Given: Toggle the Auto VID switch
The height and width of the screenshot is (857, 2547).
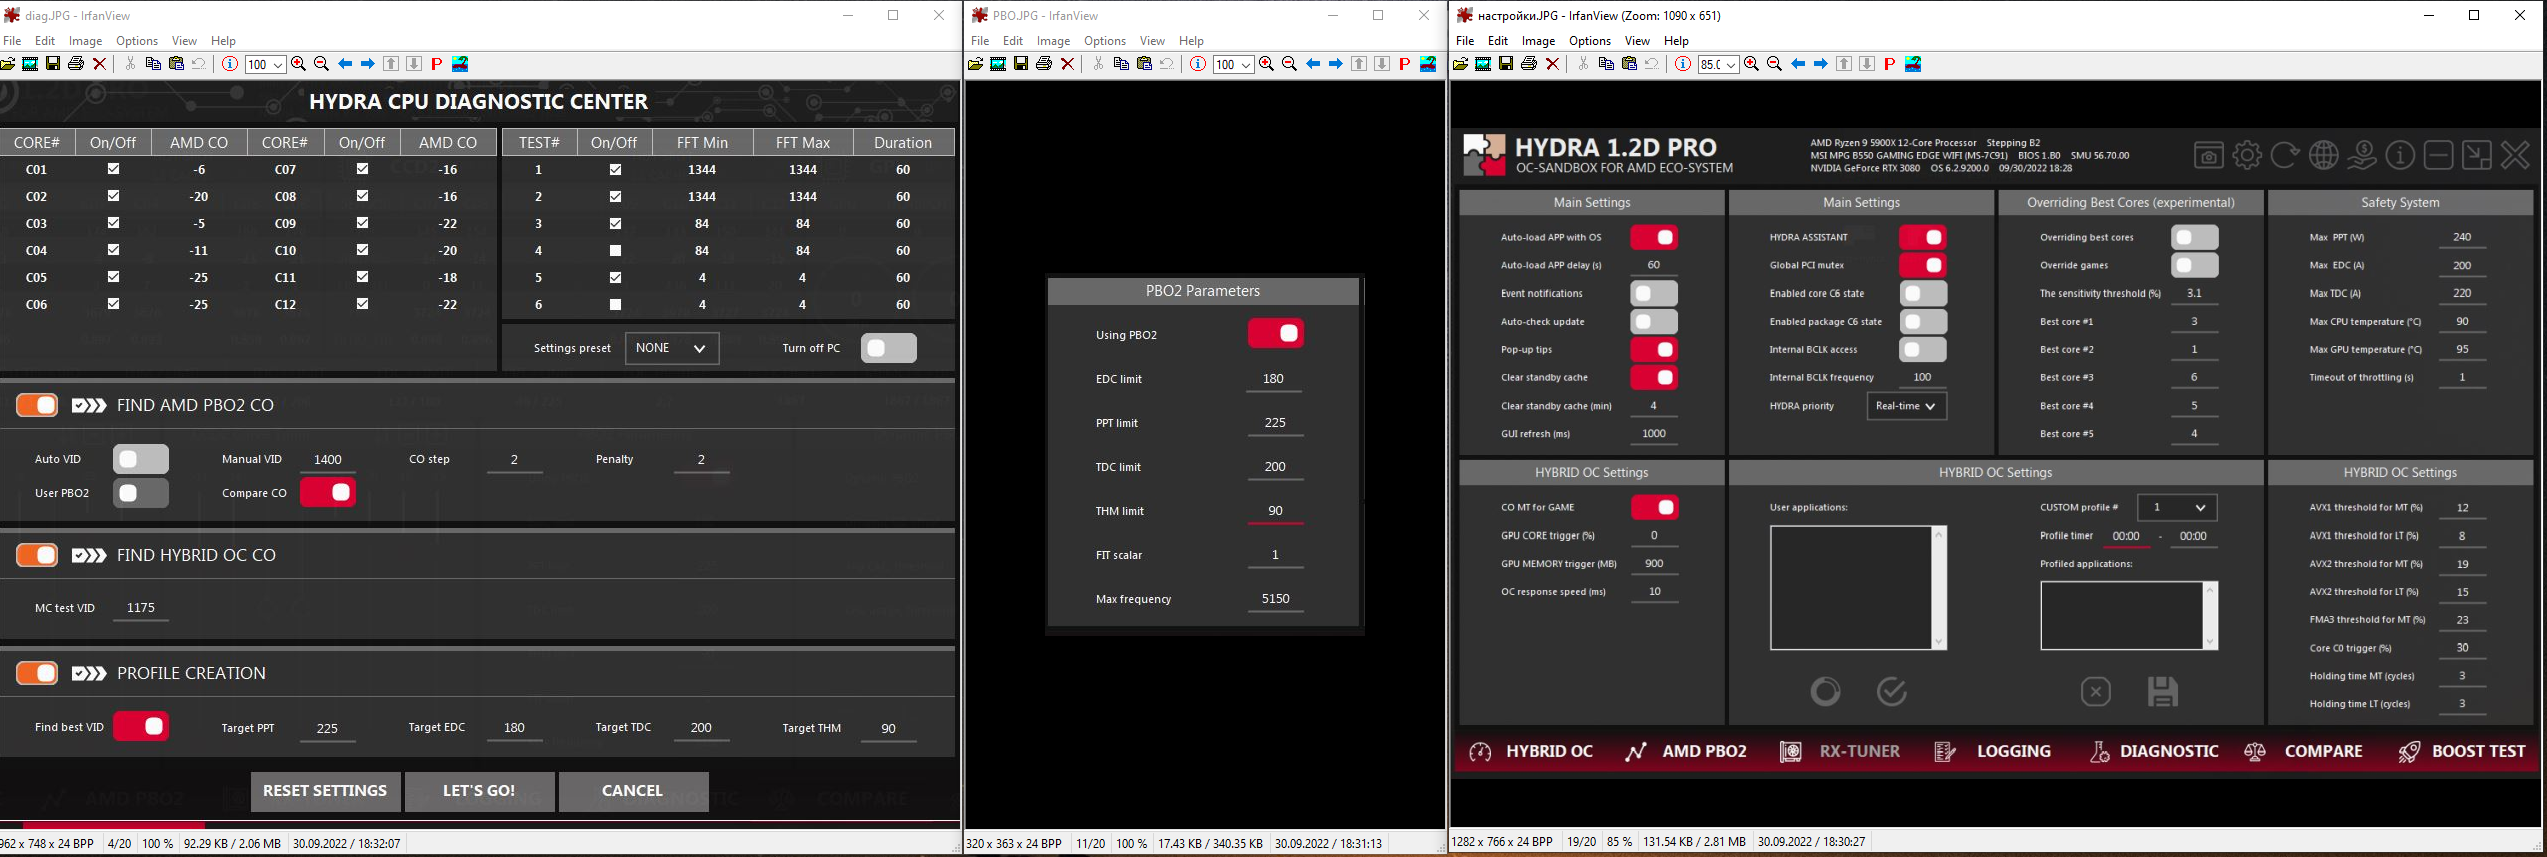Looking at the screenshot, I should point(141,459).
